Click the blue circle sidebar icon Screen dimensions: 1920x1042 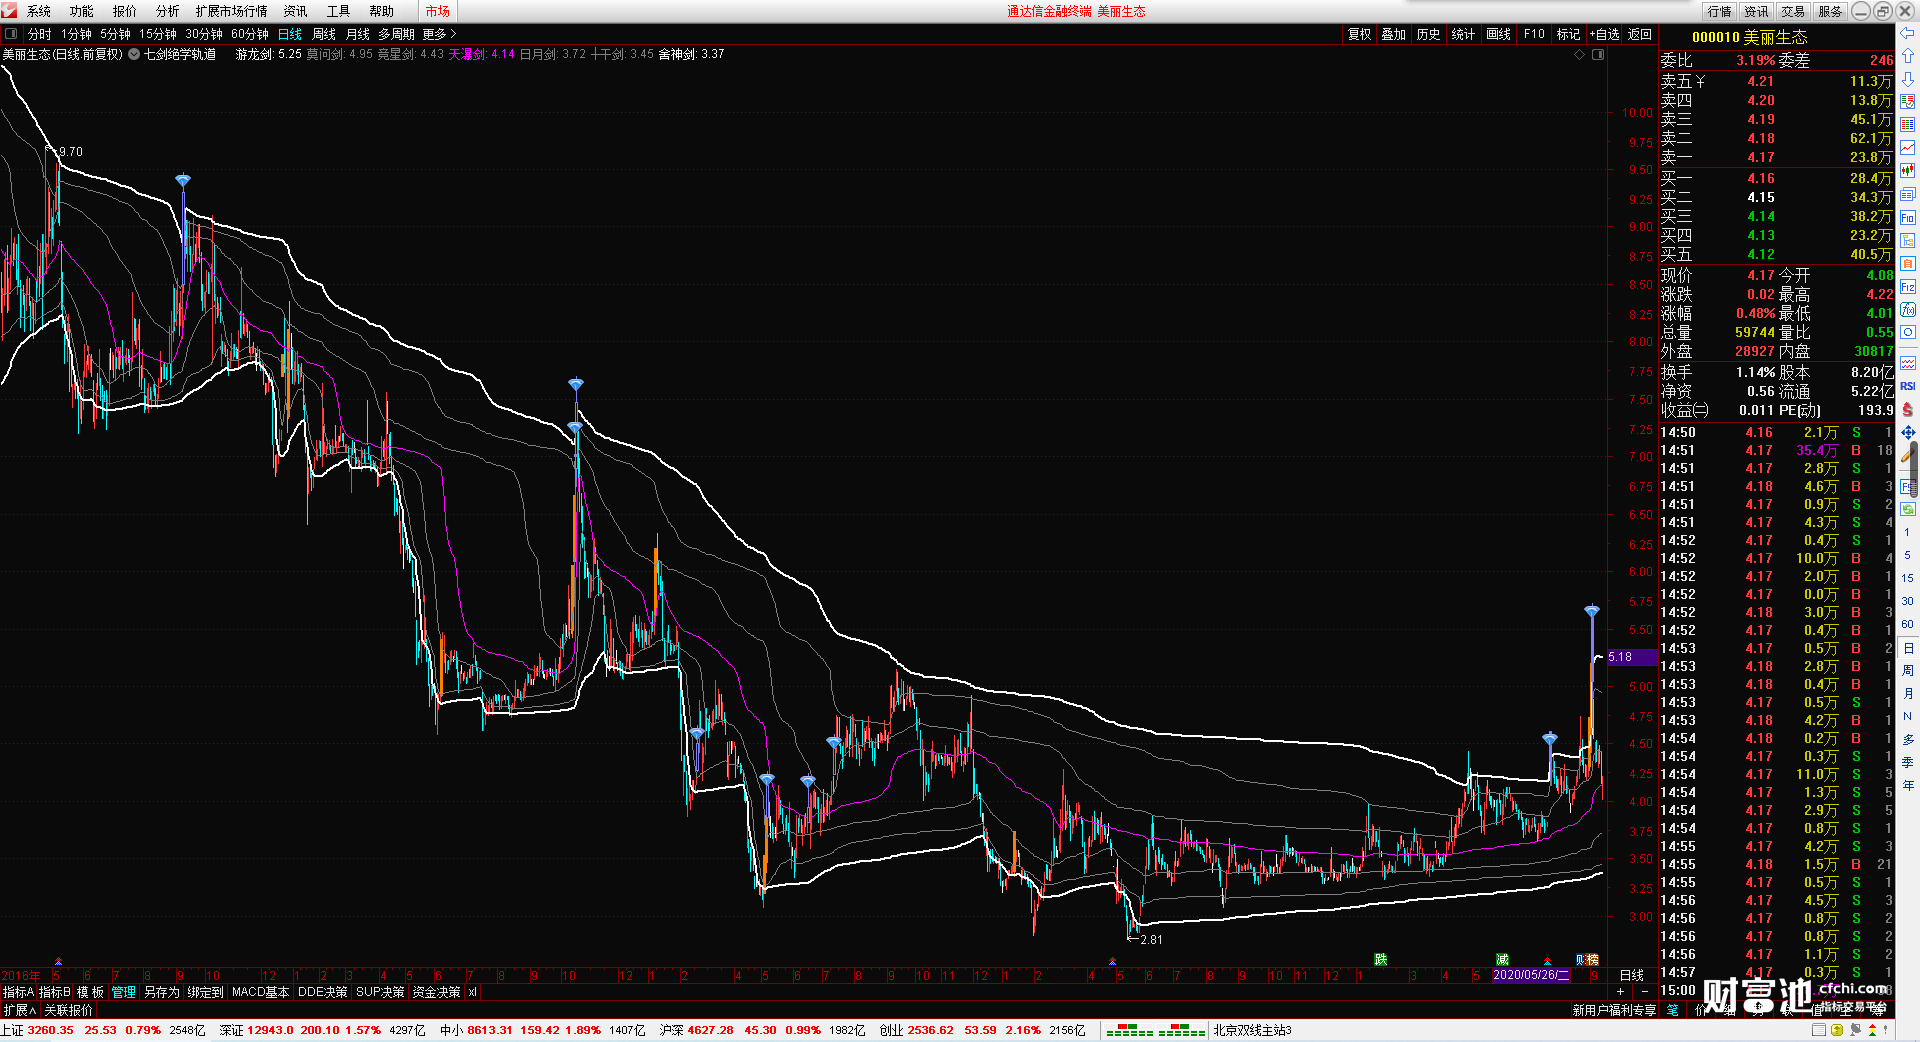1908,333
